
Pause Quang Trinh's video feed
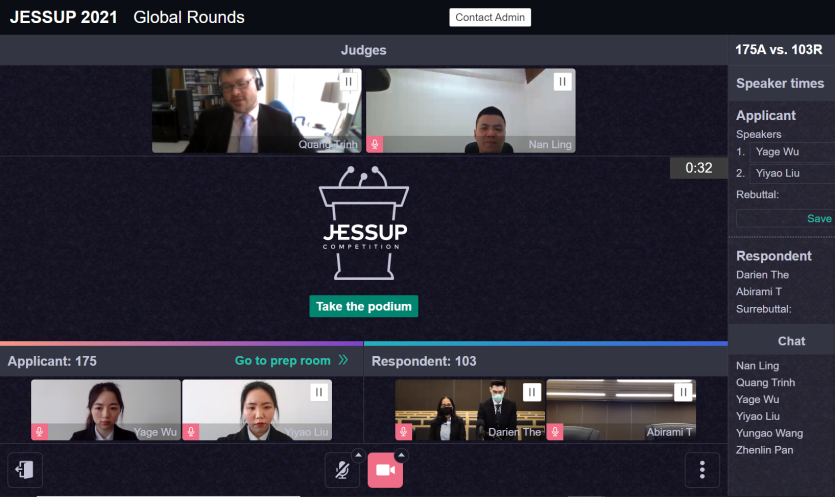348,82
